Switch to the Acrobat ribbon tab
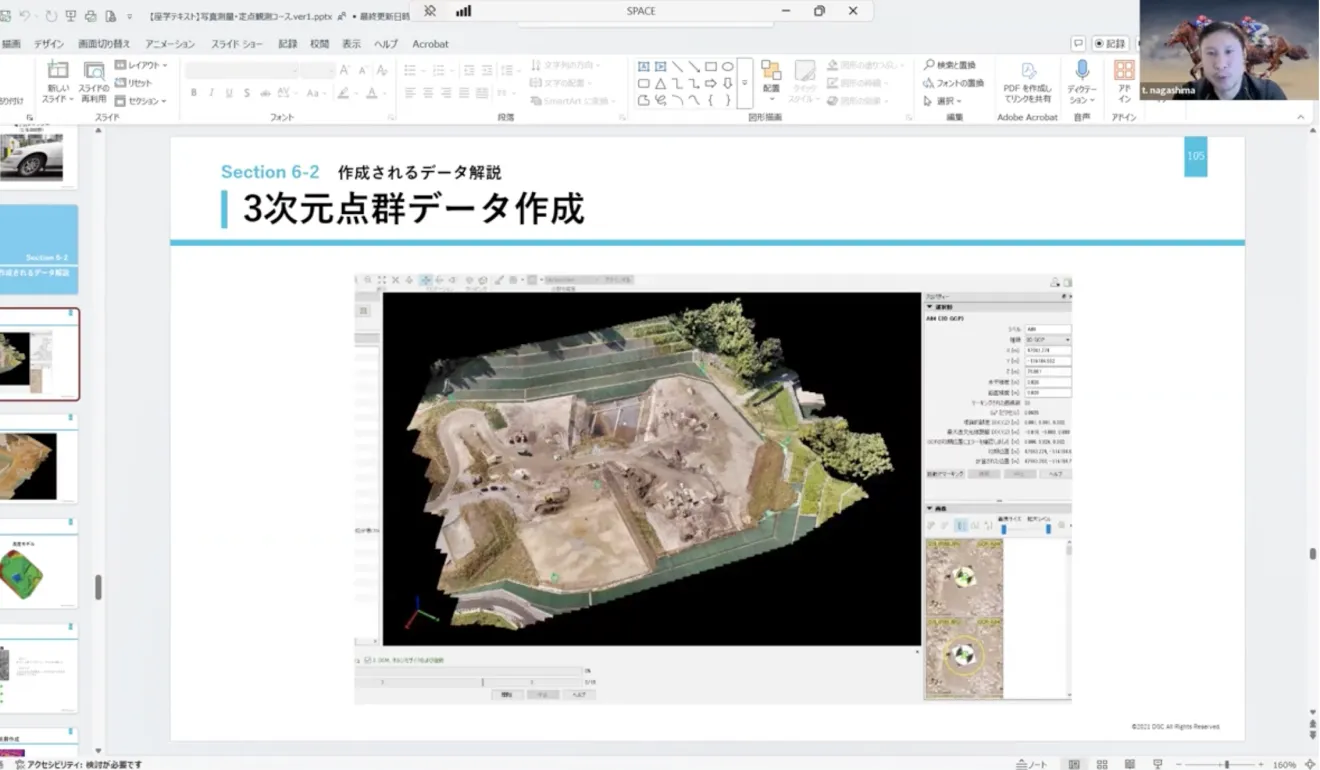 (430, 44)
